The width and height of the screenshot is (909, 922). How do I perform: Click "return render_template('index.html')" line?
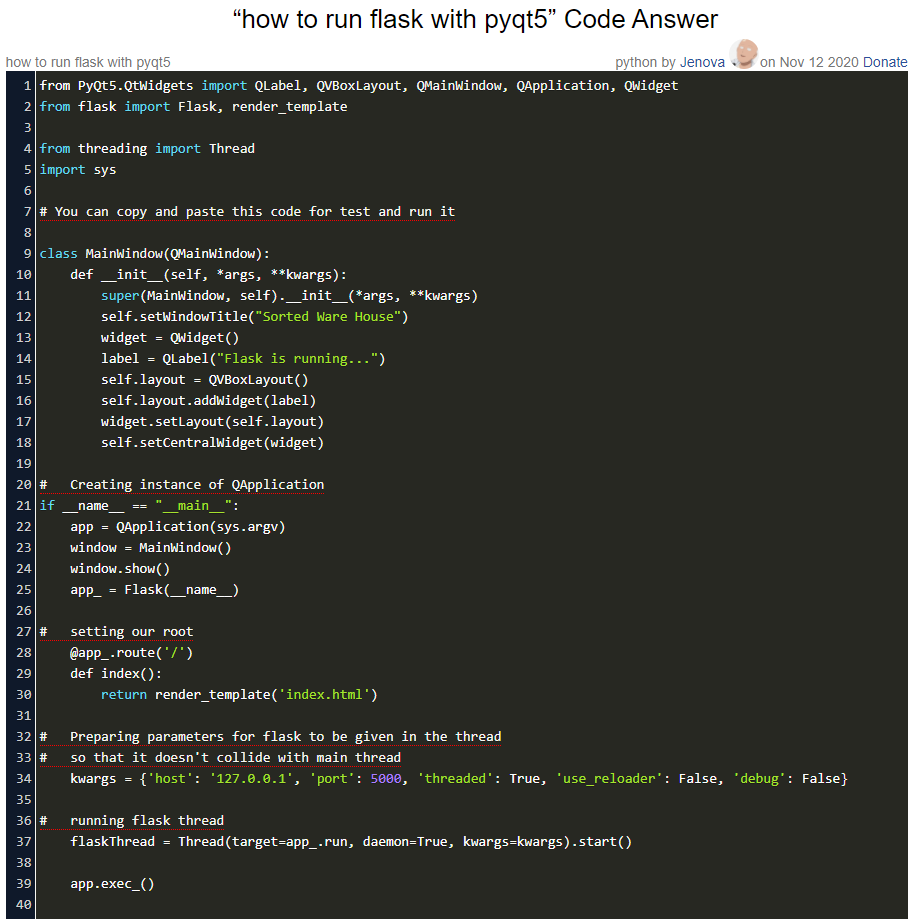click(x=239, y=695)
